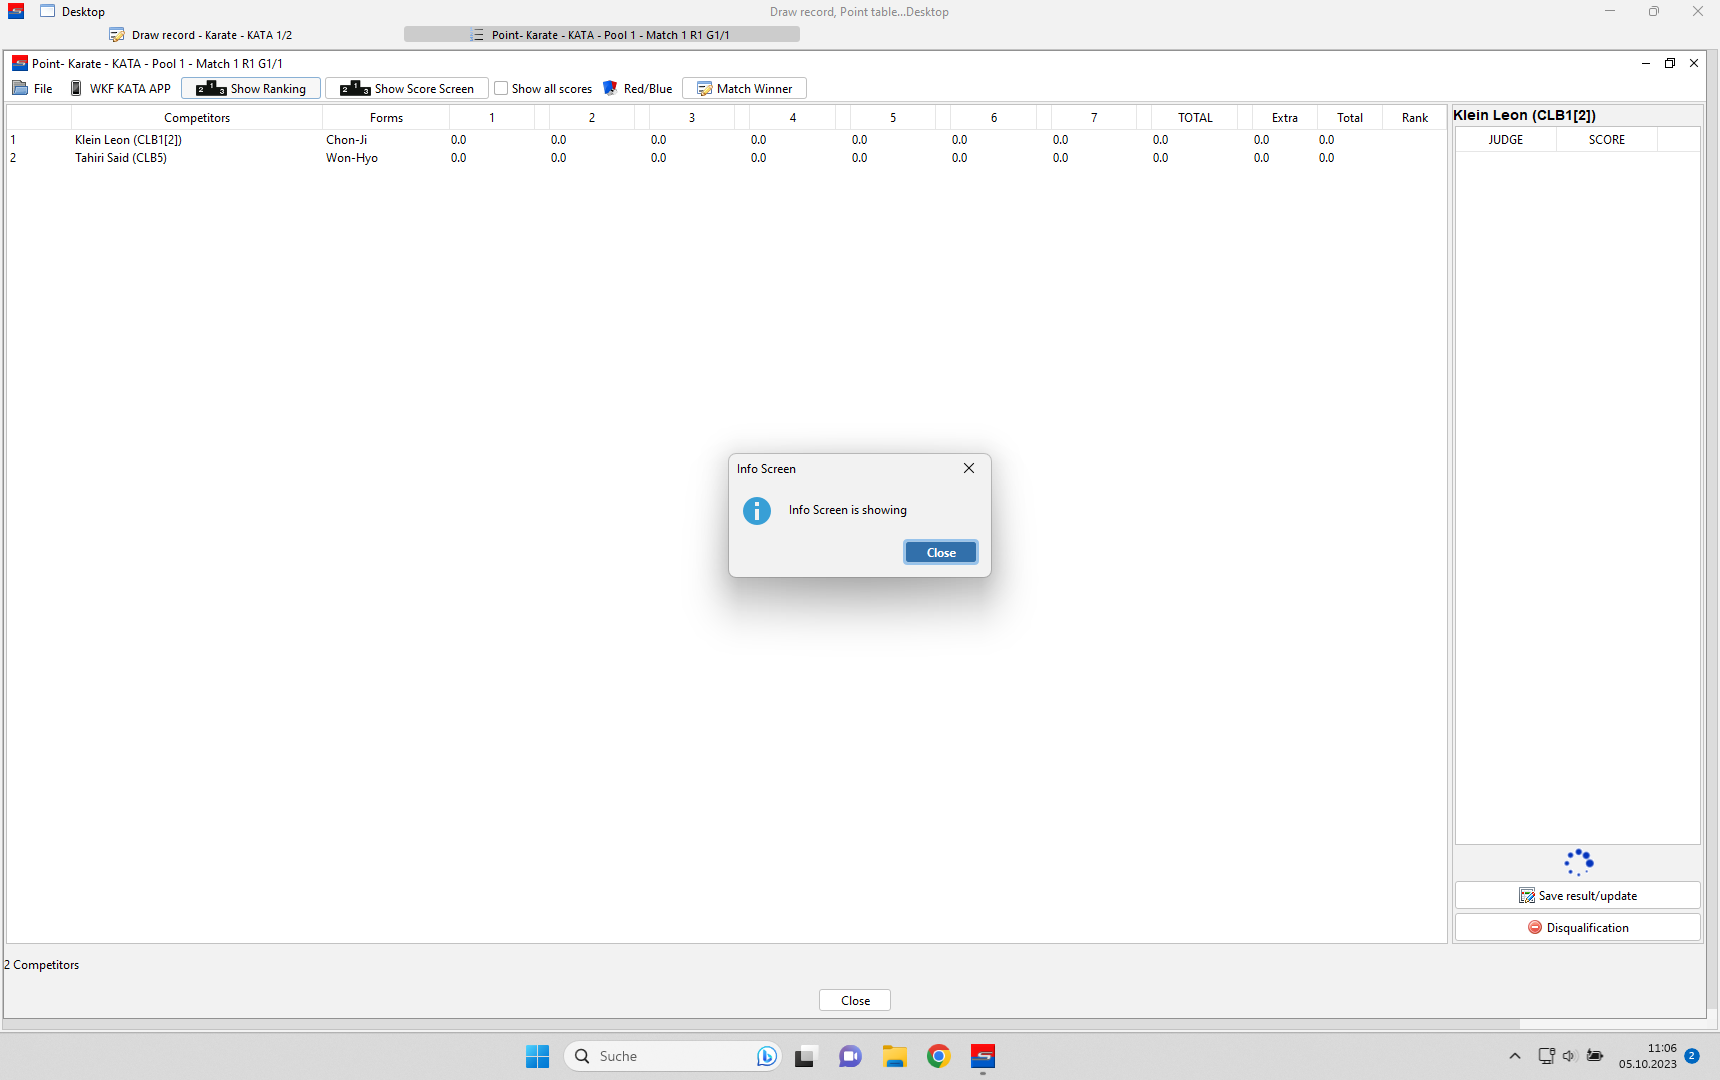This screenshot has width=1720, height=1080.
Task: Toggle Red/Blue mode
Action: 638,88
